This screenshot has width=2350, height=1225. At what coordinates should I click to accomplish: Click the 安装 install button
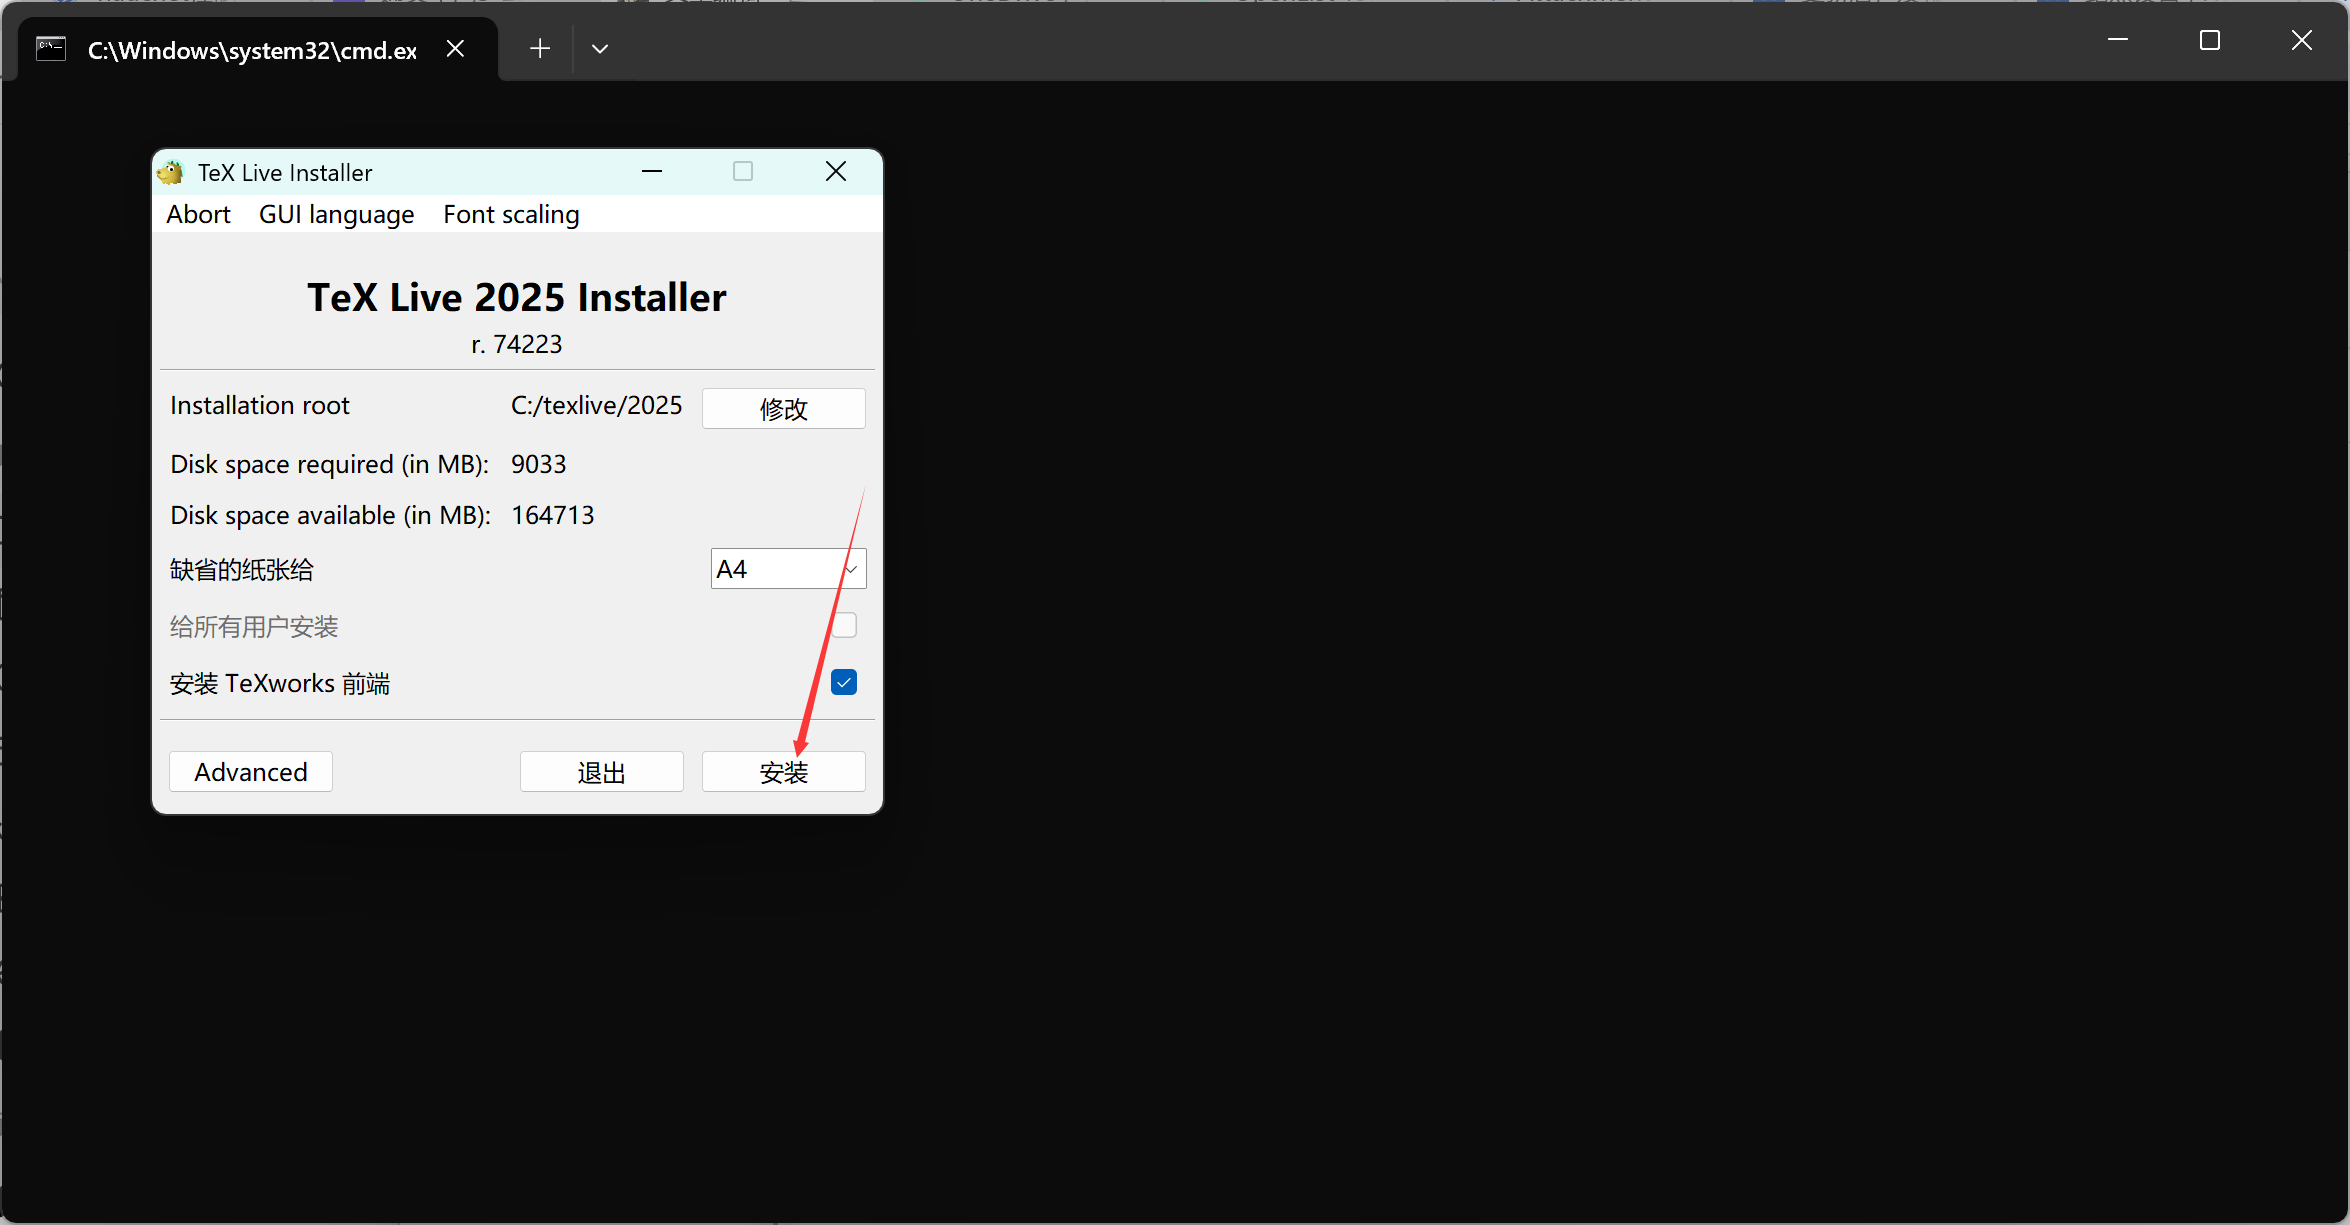point(783,772)
